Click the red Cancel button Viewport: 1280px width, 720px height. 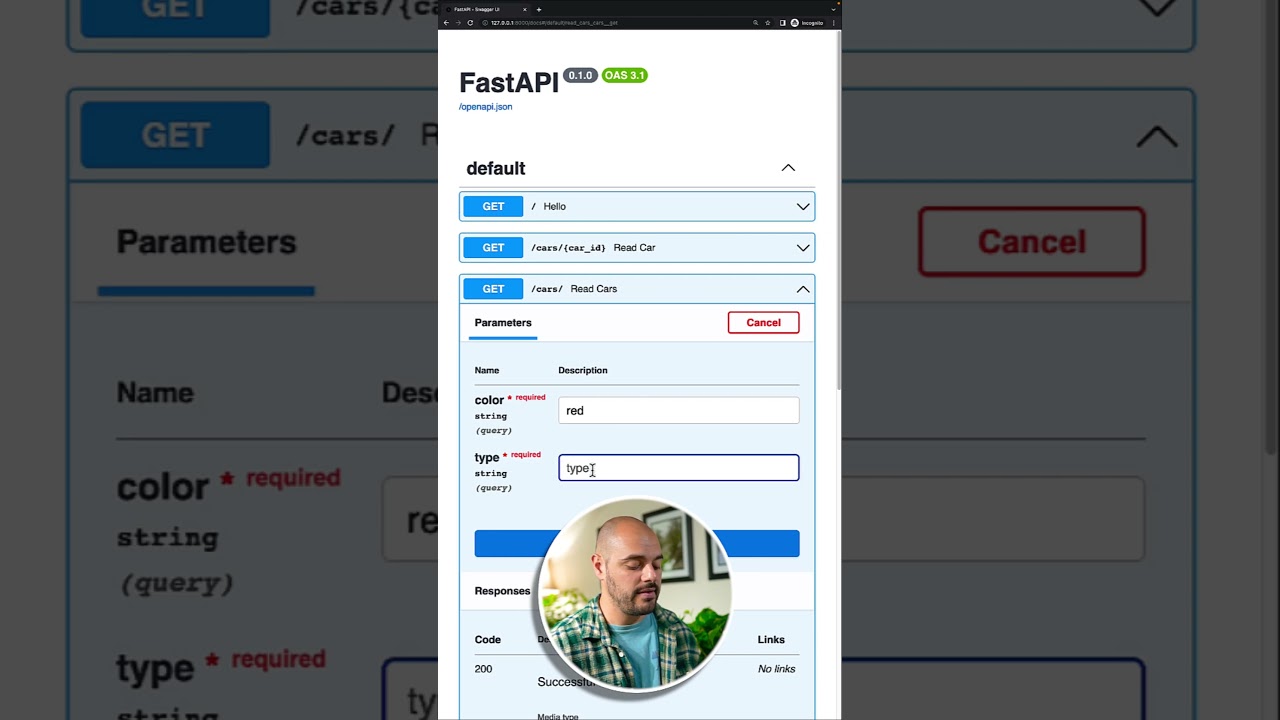coord(763,322)
